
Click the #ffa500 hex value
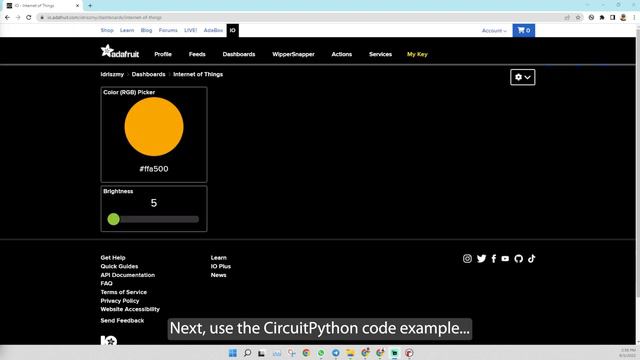(x=154, y=169)
